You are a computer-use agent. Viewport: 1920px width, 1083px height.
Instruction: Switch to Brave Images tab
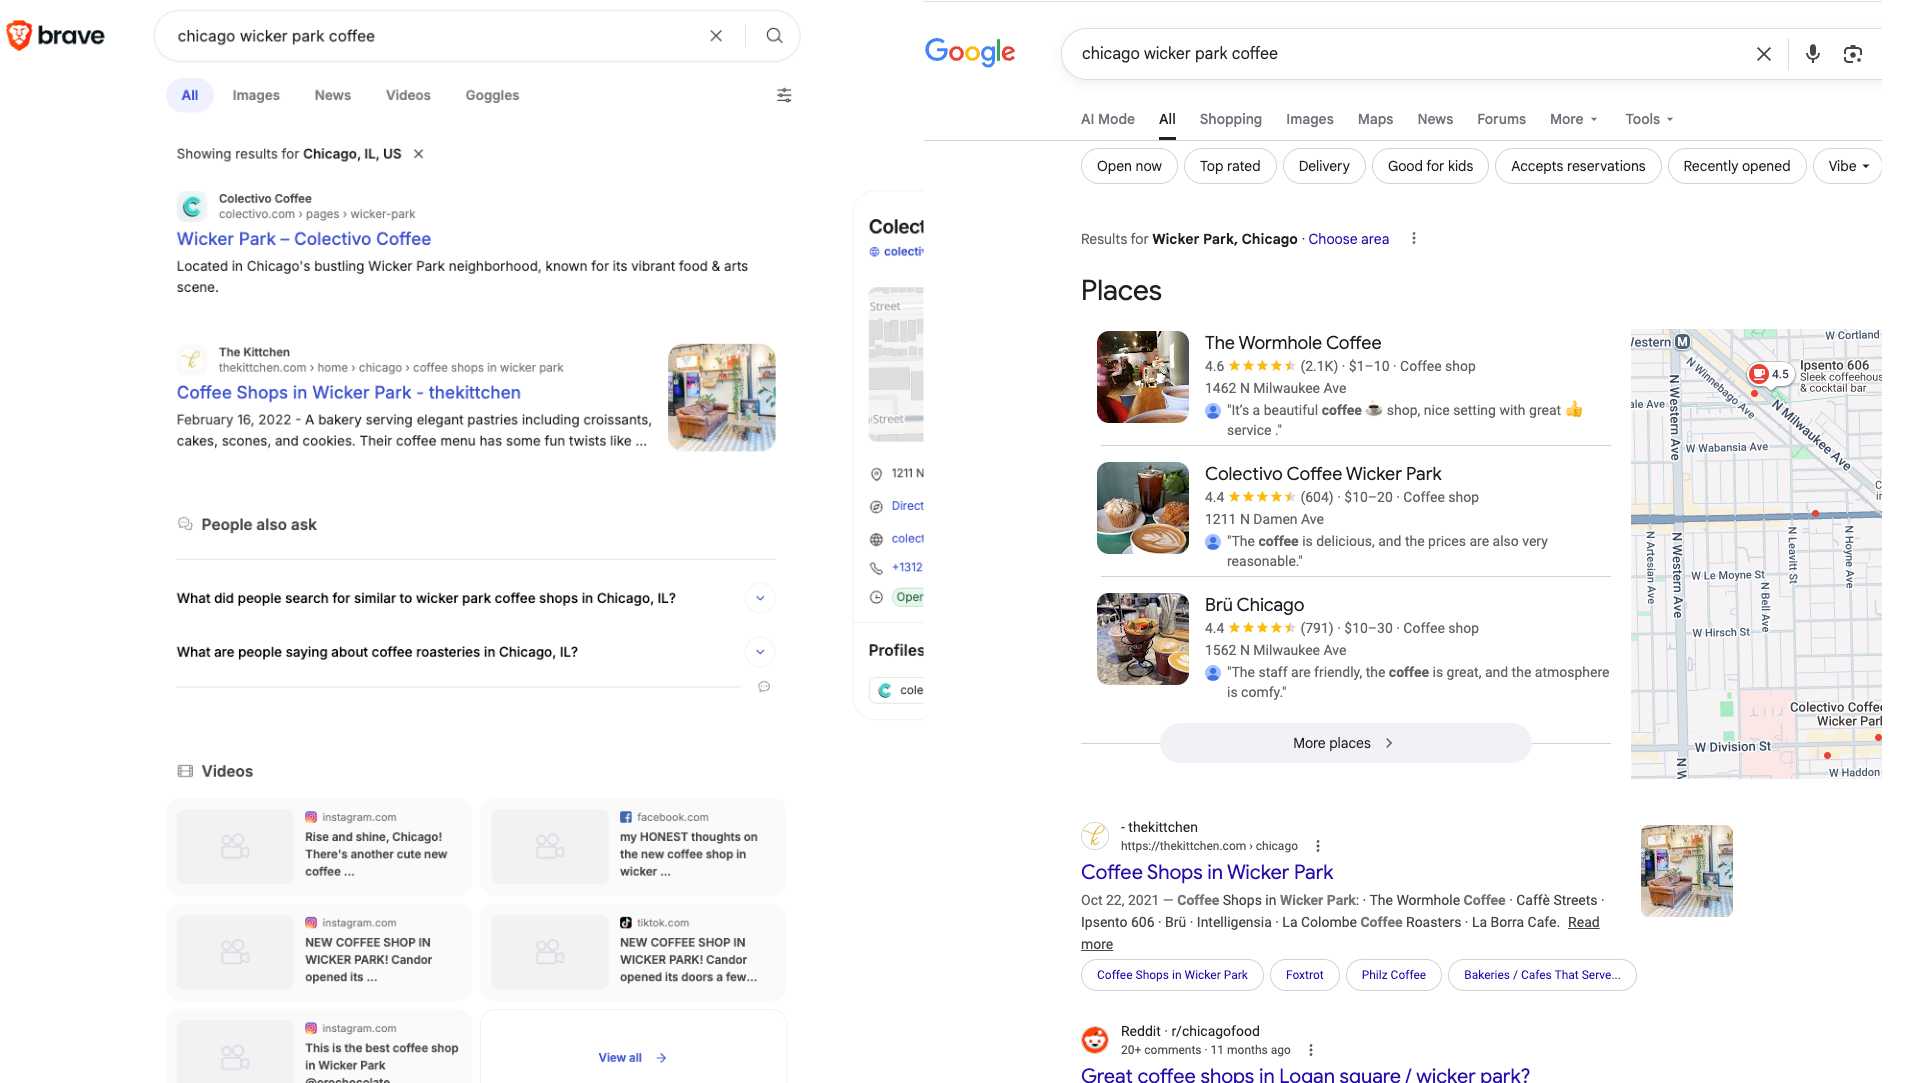click(x=256, y=95)
